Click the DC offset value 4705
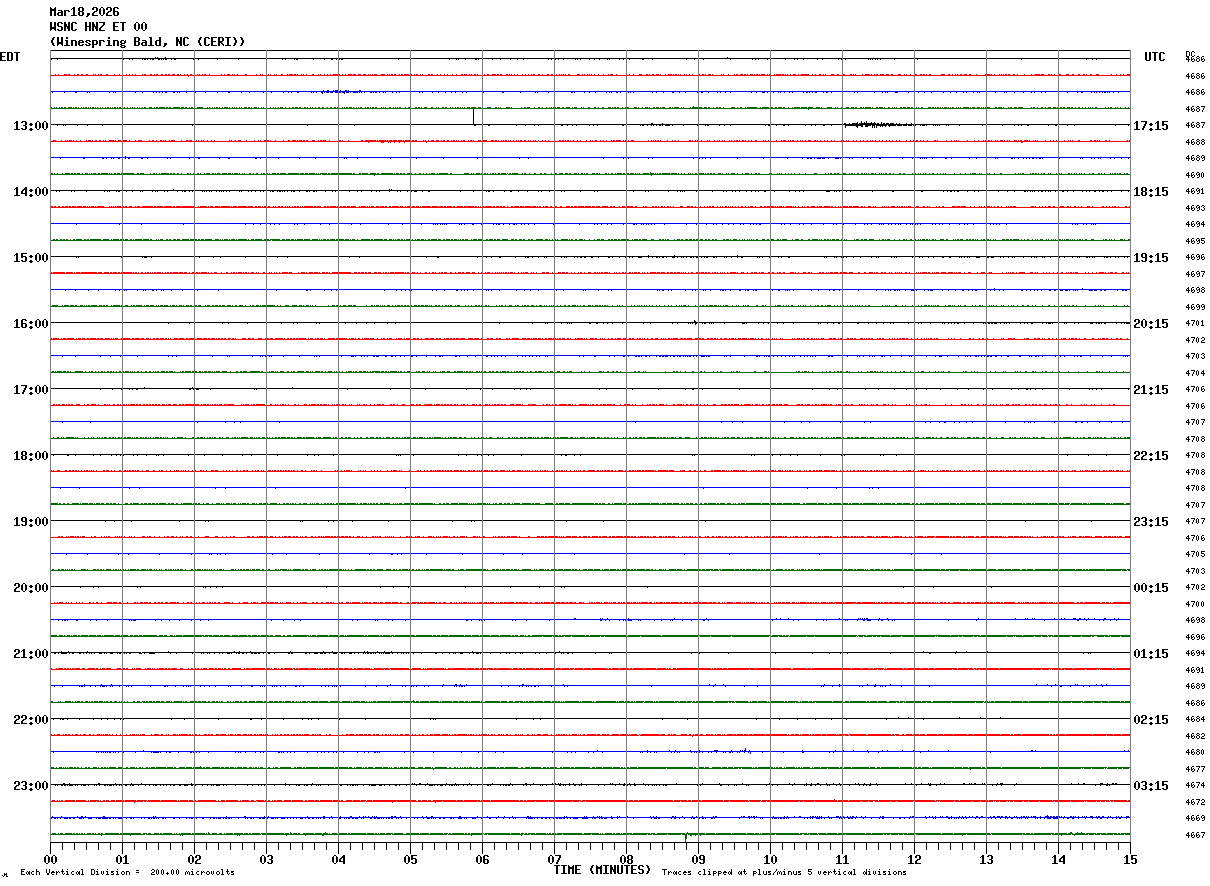This screenshot has width=1210, height=886. click(x=1194, y=554)
